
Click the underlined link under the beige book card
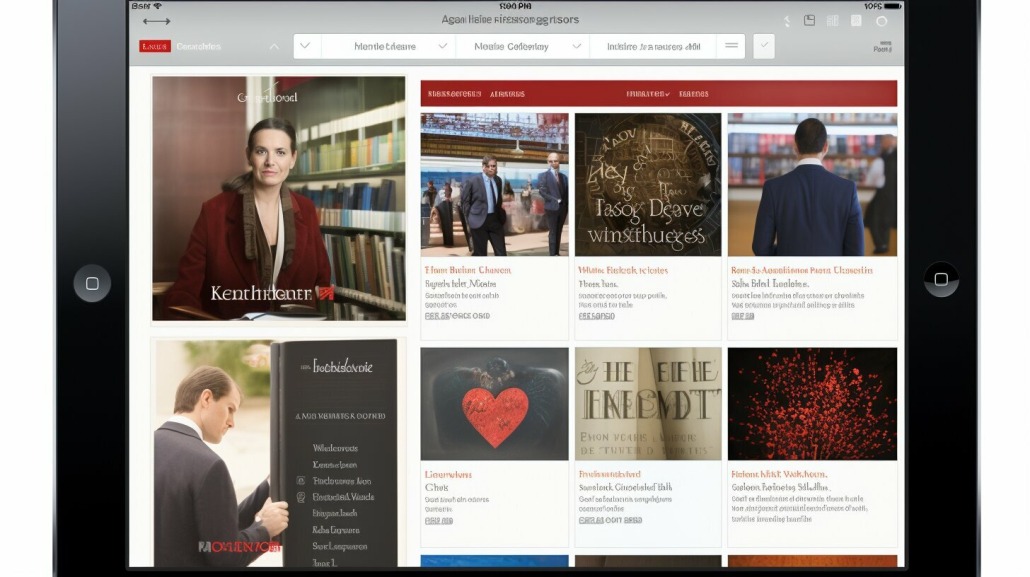(x=610, y=520)
